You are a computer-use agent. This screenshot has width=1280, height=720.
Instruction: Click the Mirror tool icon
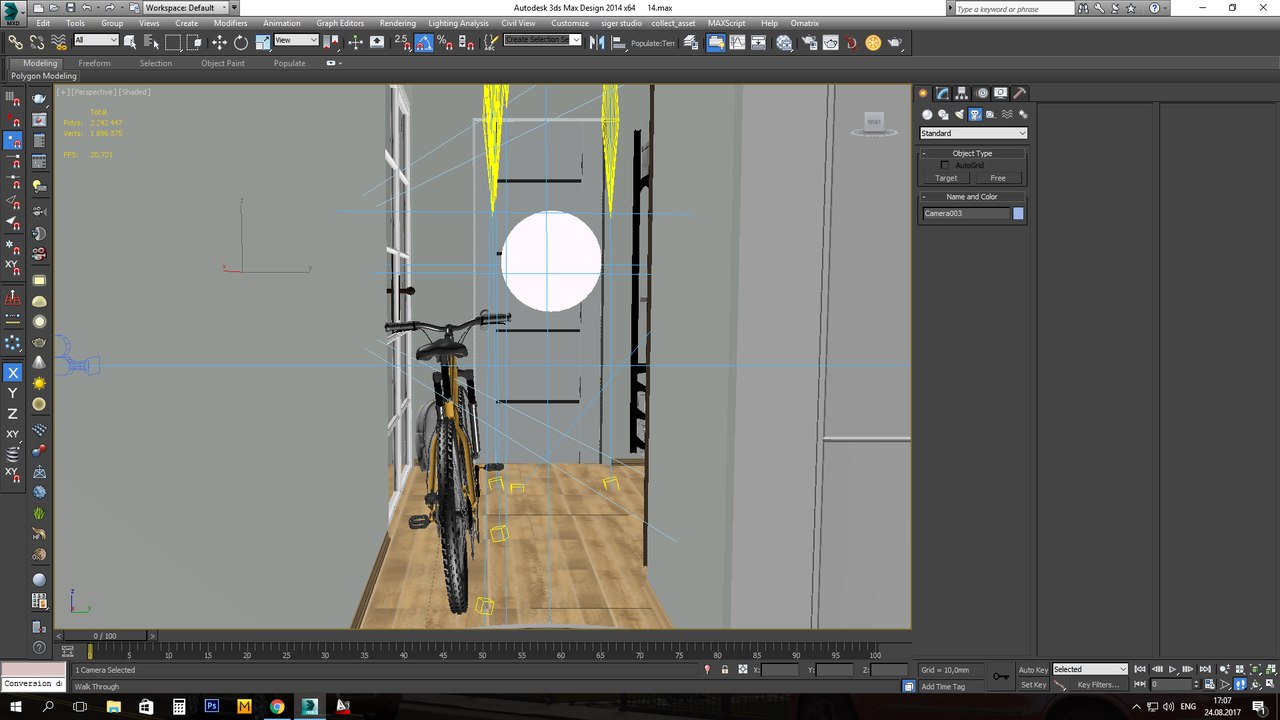[x=597, y=42]
